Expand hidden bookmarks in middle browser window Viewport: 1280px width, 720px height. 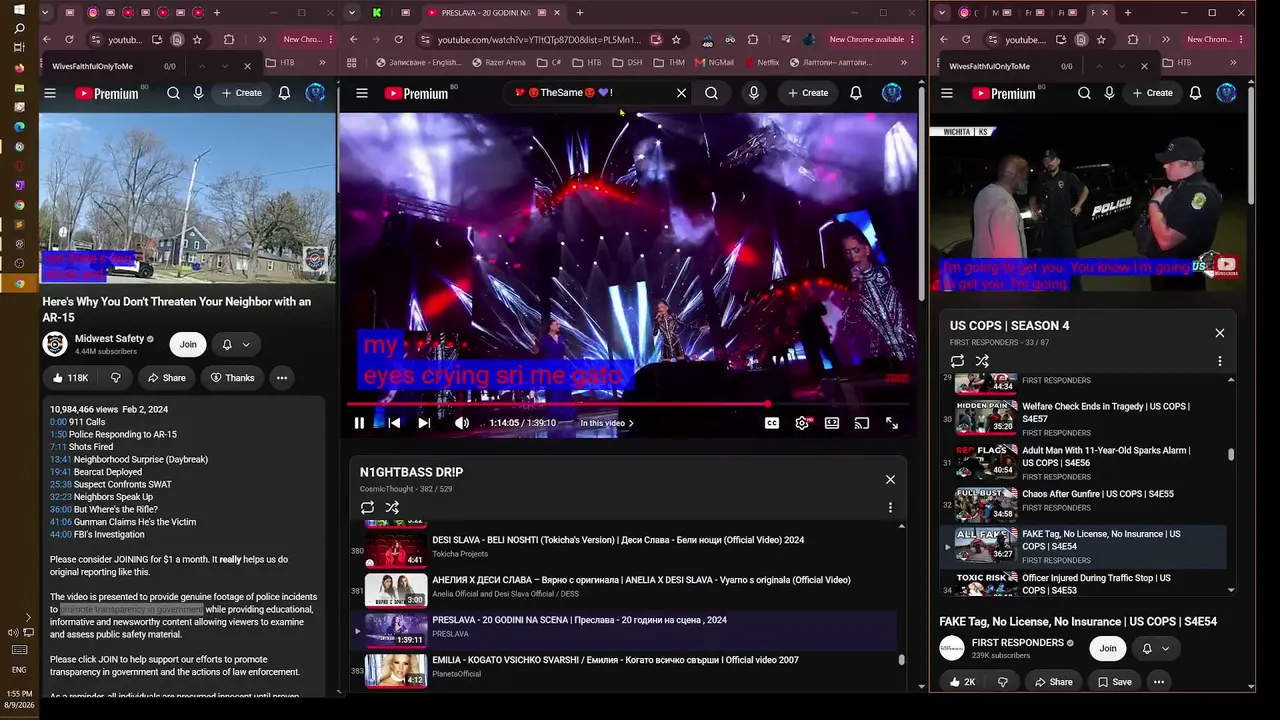pos(903,62)
